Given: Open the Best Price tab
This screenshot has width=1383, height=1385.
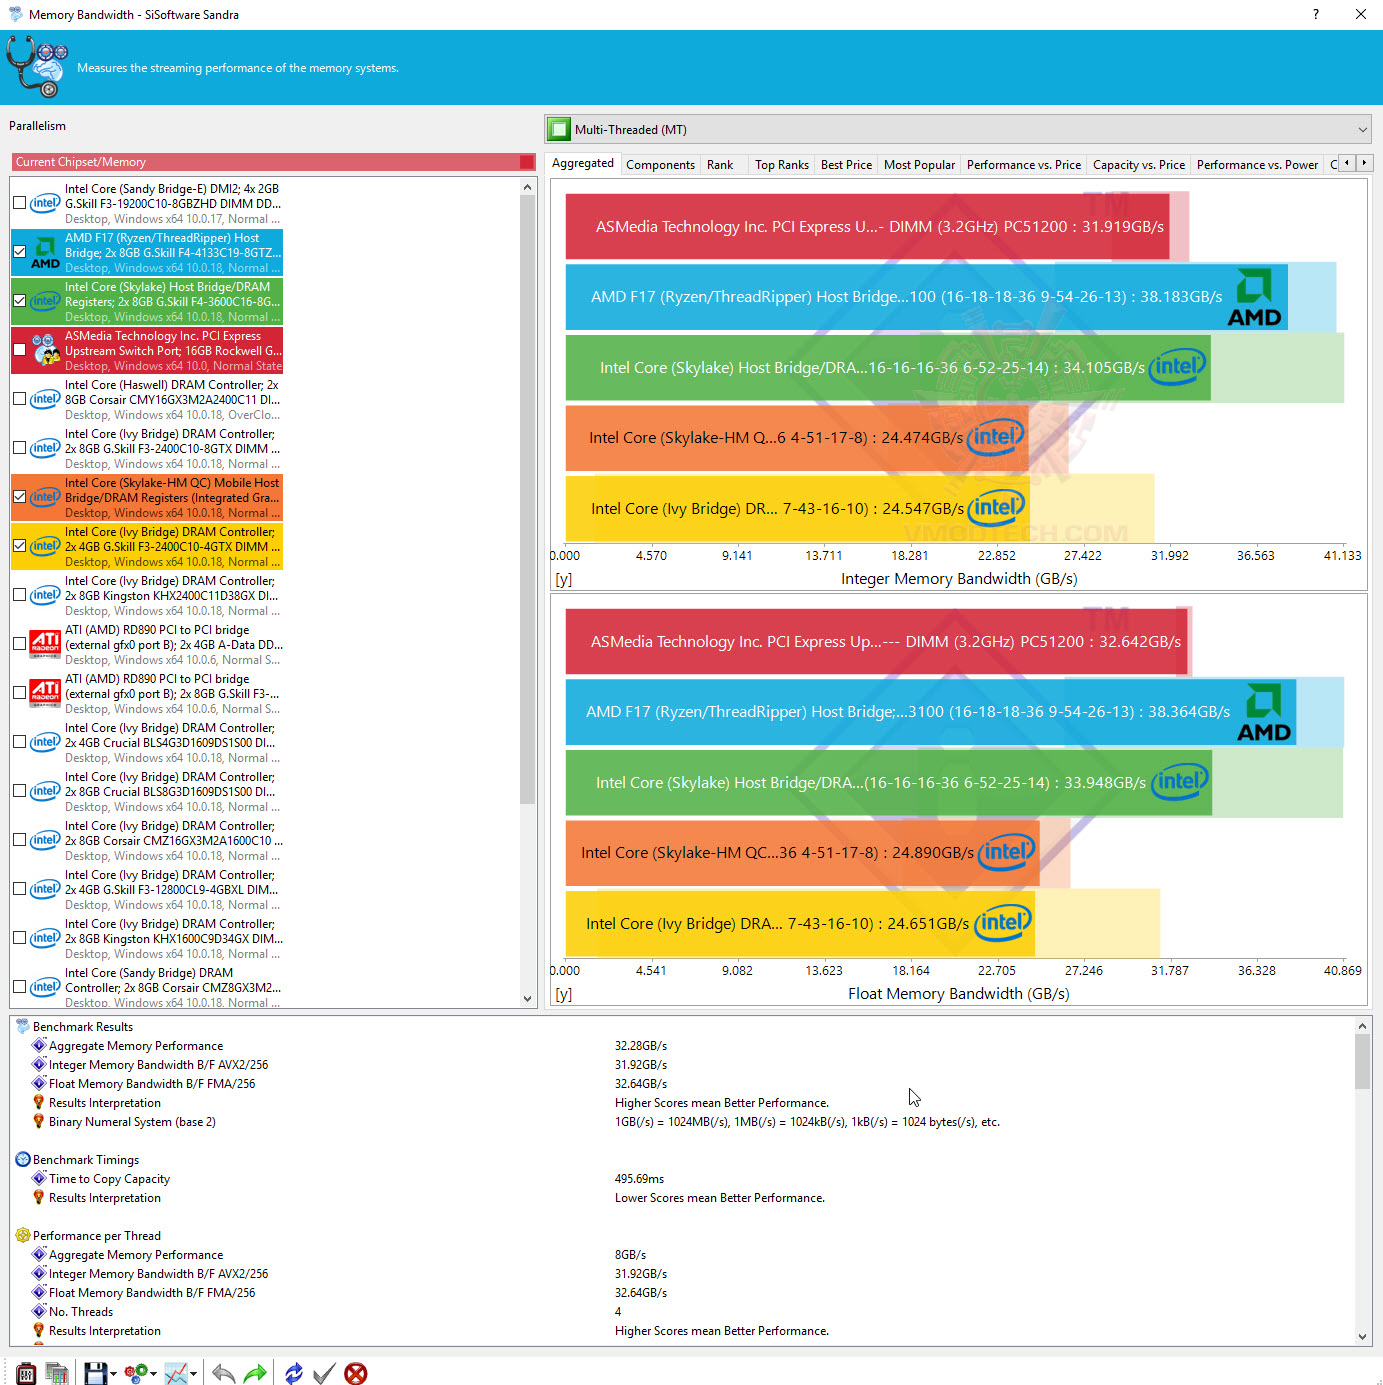Looking at the screenshot, I should tap(846, 165).
